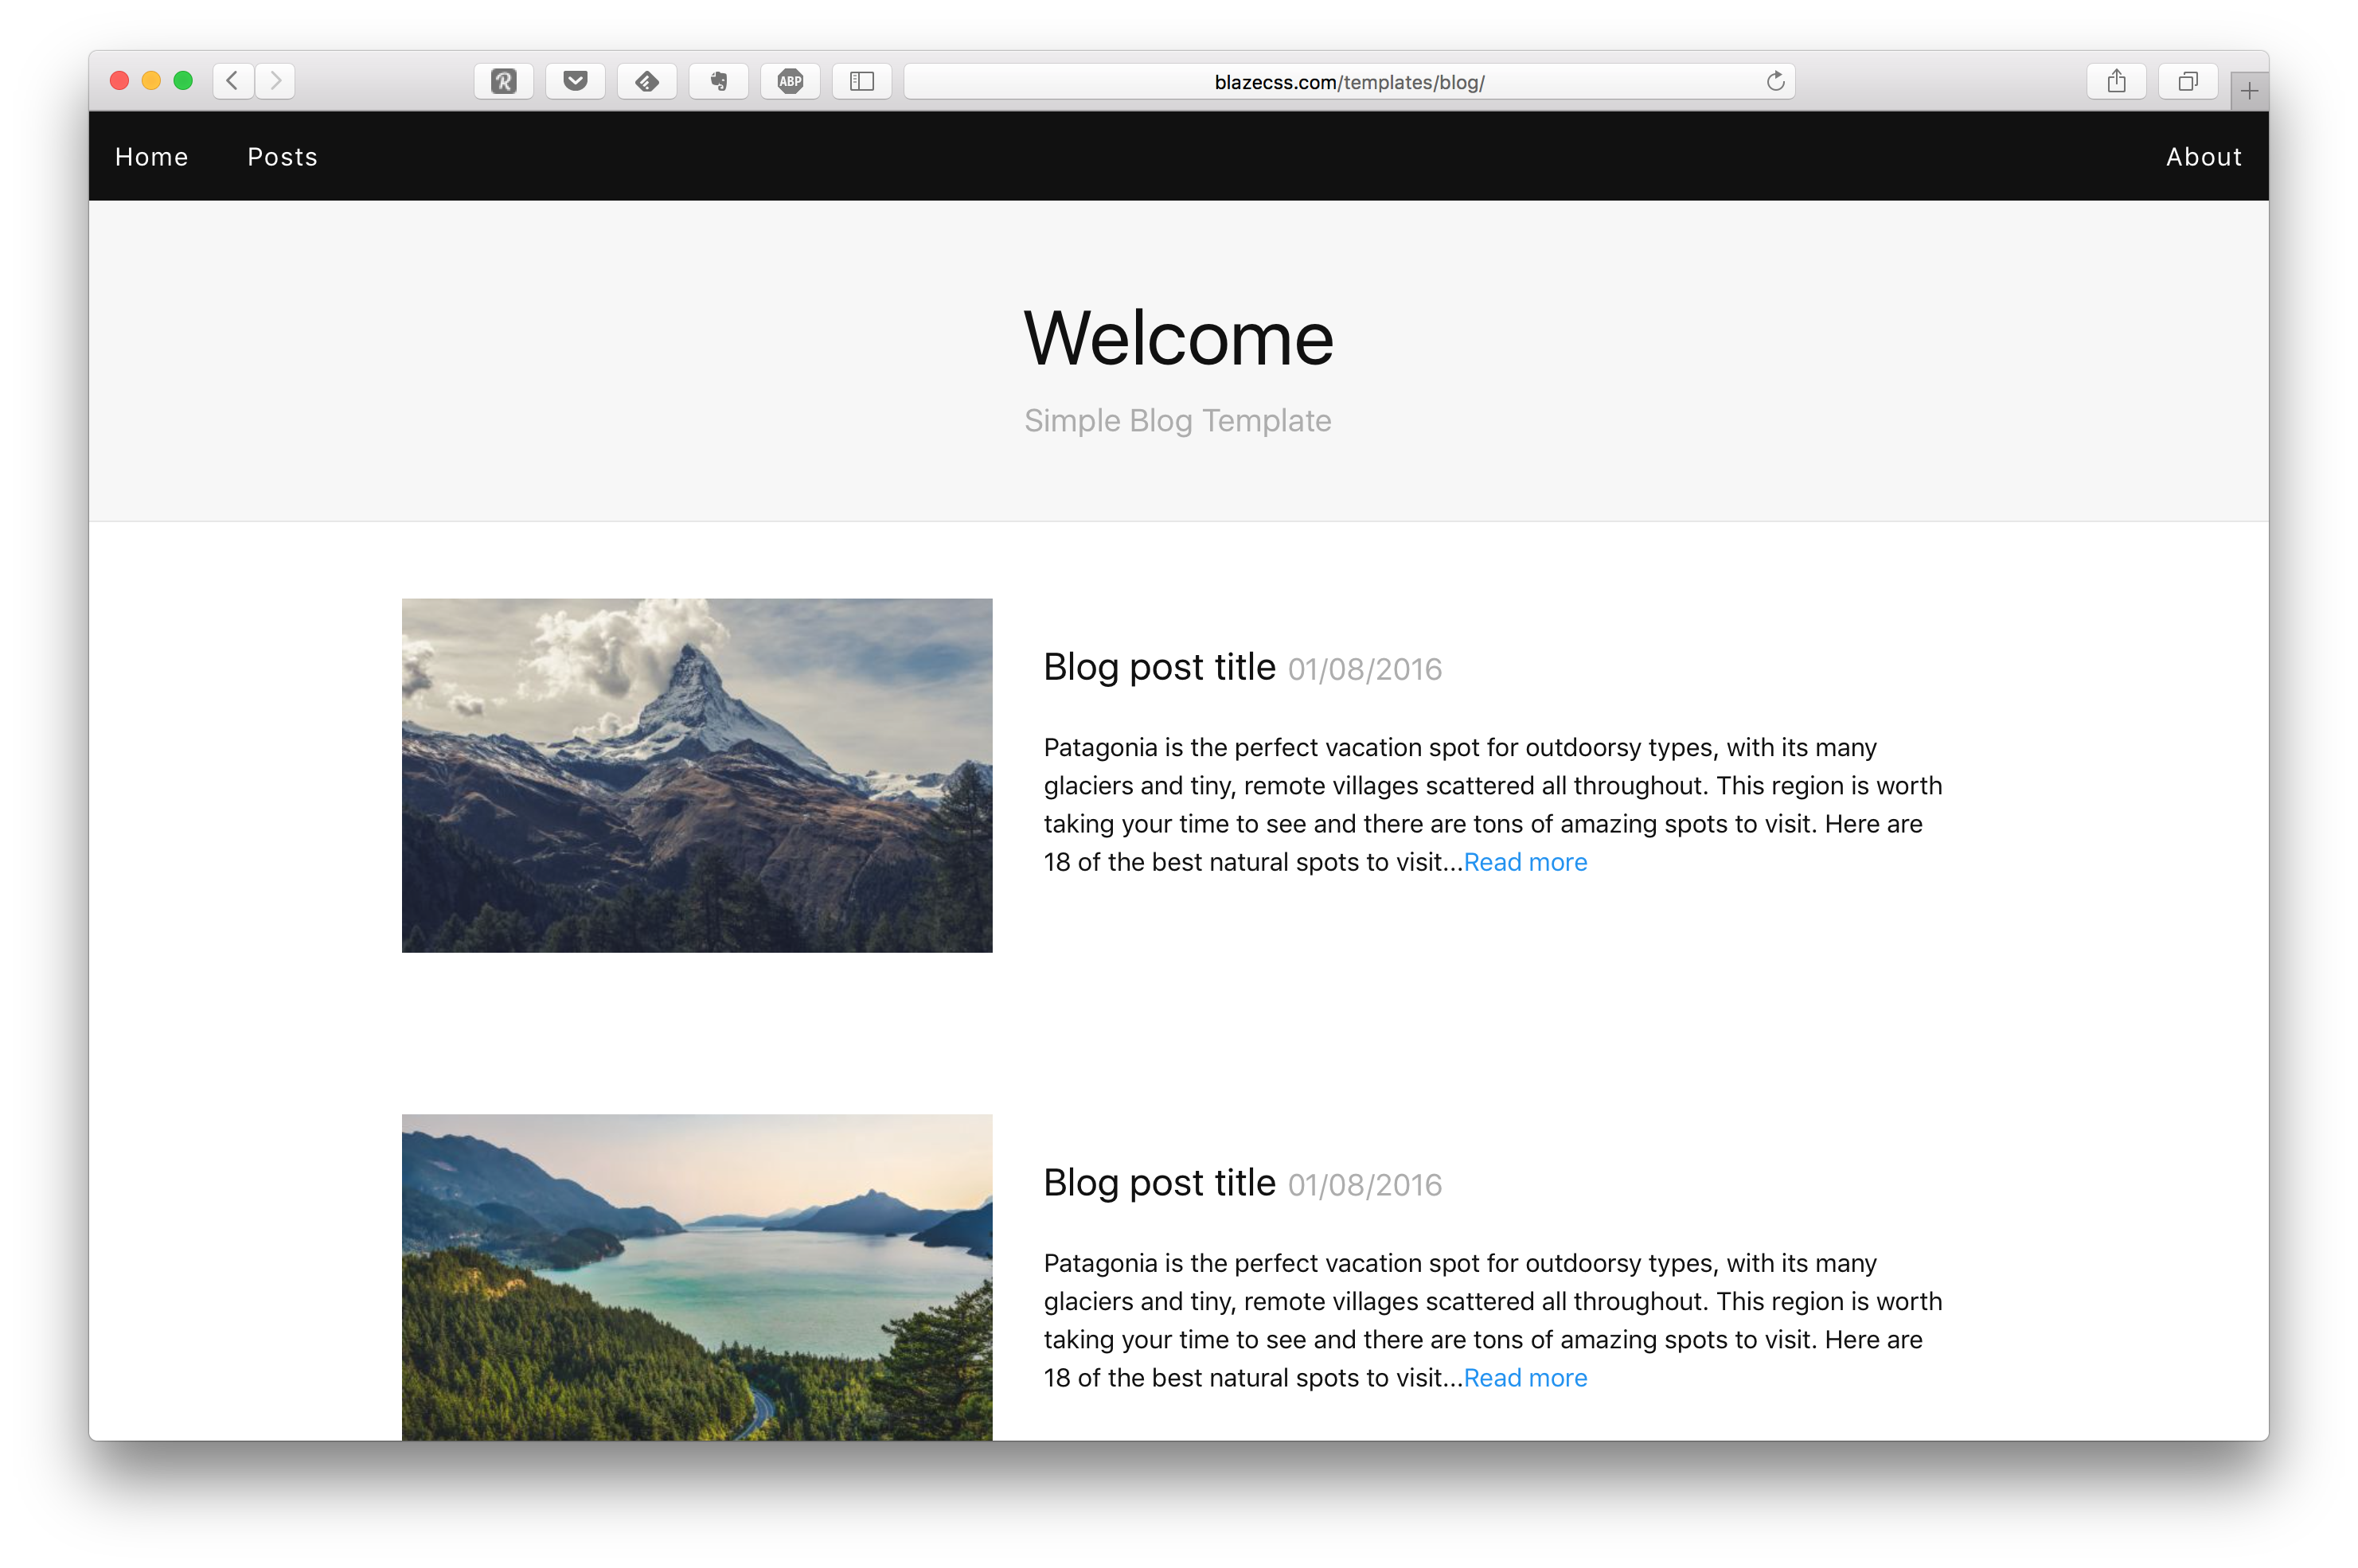The width and height of the screenshot is (2358, 1568).
Task: Click Read more on the second blog post
Action: (x=1525, y=1377)
